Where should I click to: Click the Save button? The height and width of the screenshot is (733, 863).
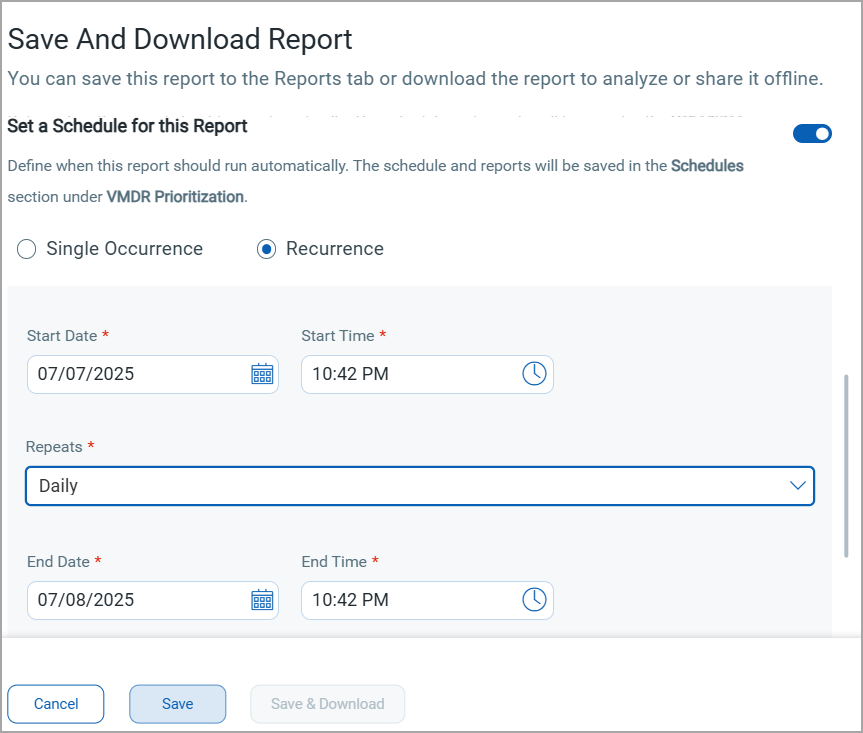177,704
